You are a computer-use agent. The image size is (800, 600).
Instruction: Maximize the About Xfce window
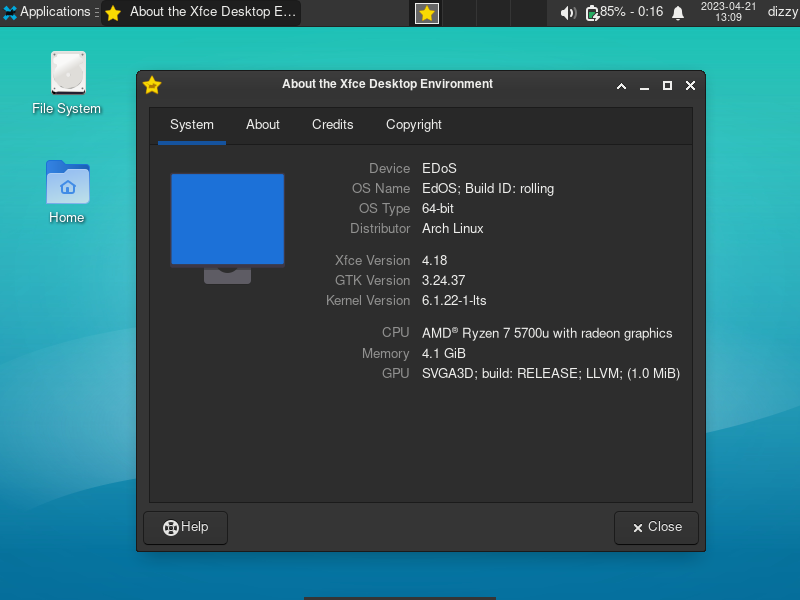point(667,86)
